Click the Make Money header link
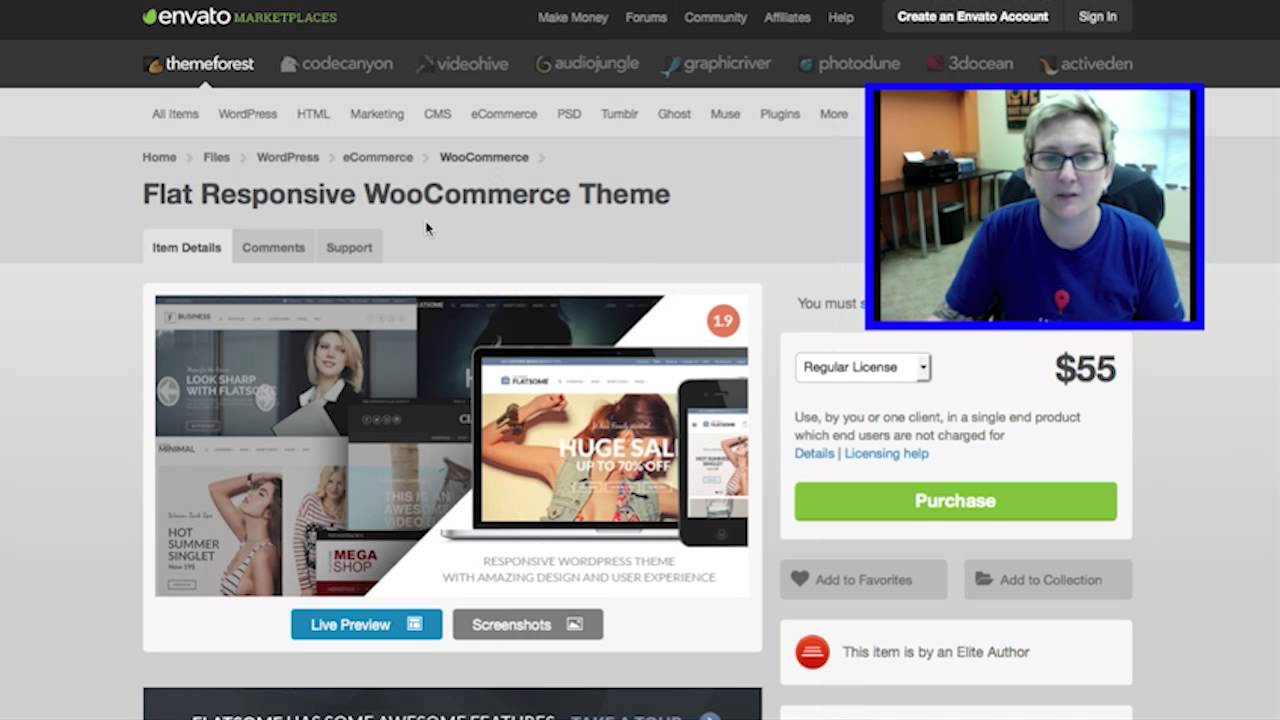 (572, 17)
